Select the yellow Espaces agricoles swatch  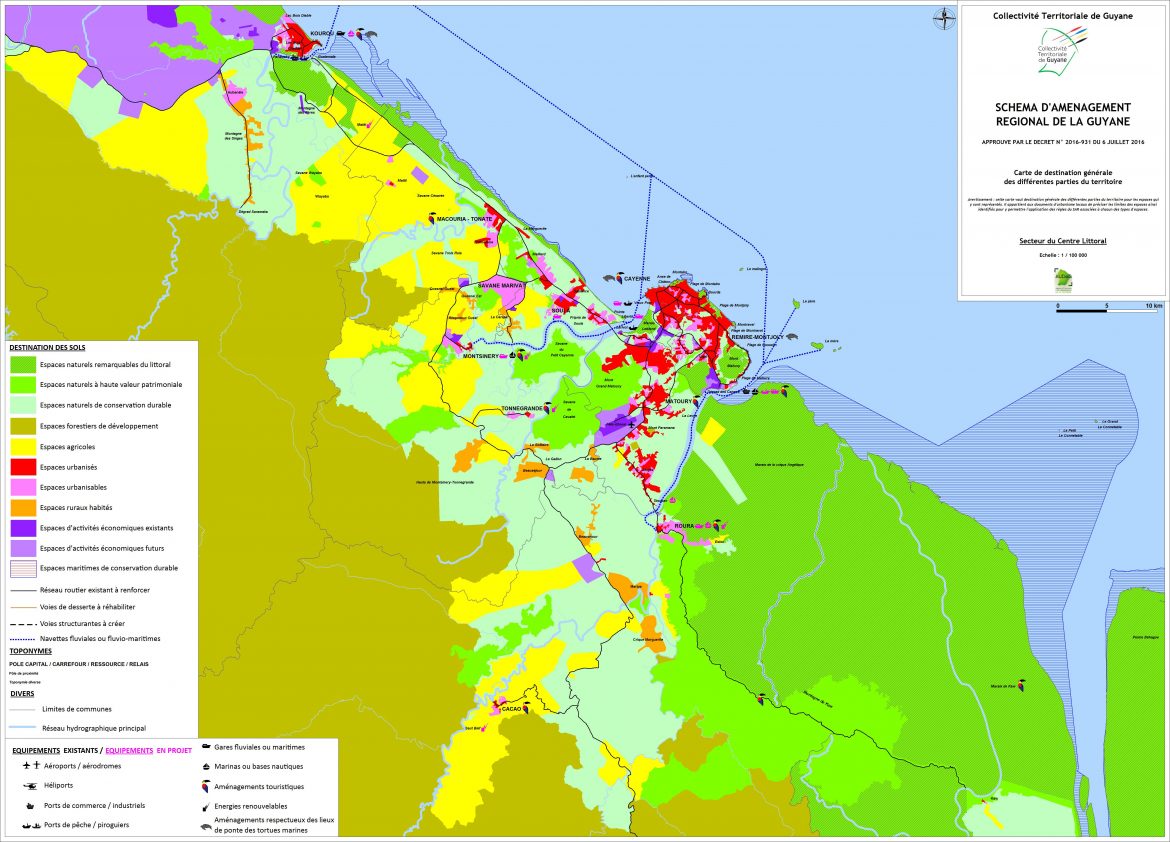pyautogui.click(x=22, y=447)
